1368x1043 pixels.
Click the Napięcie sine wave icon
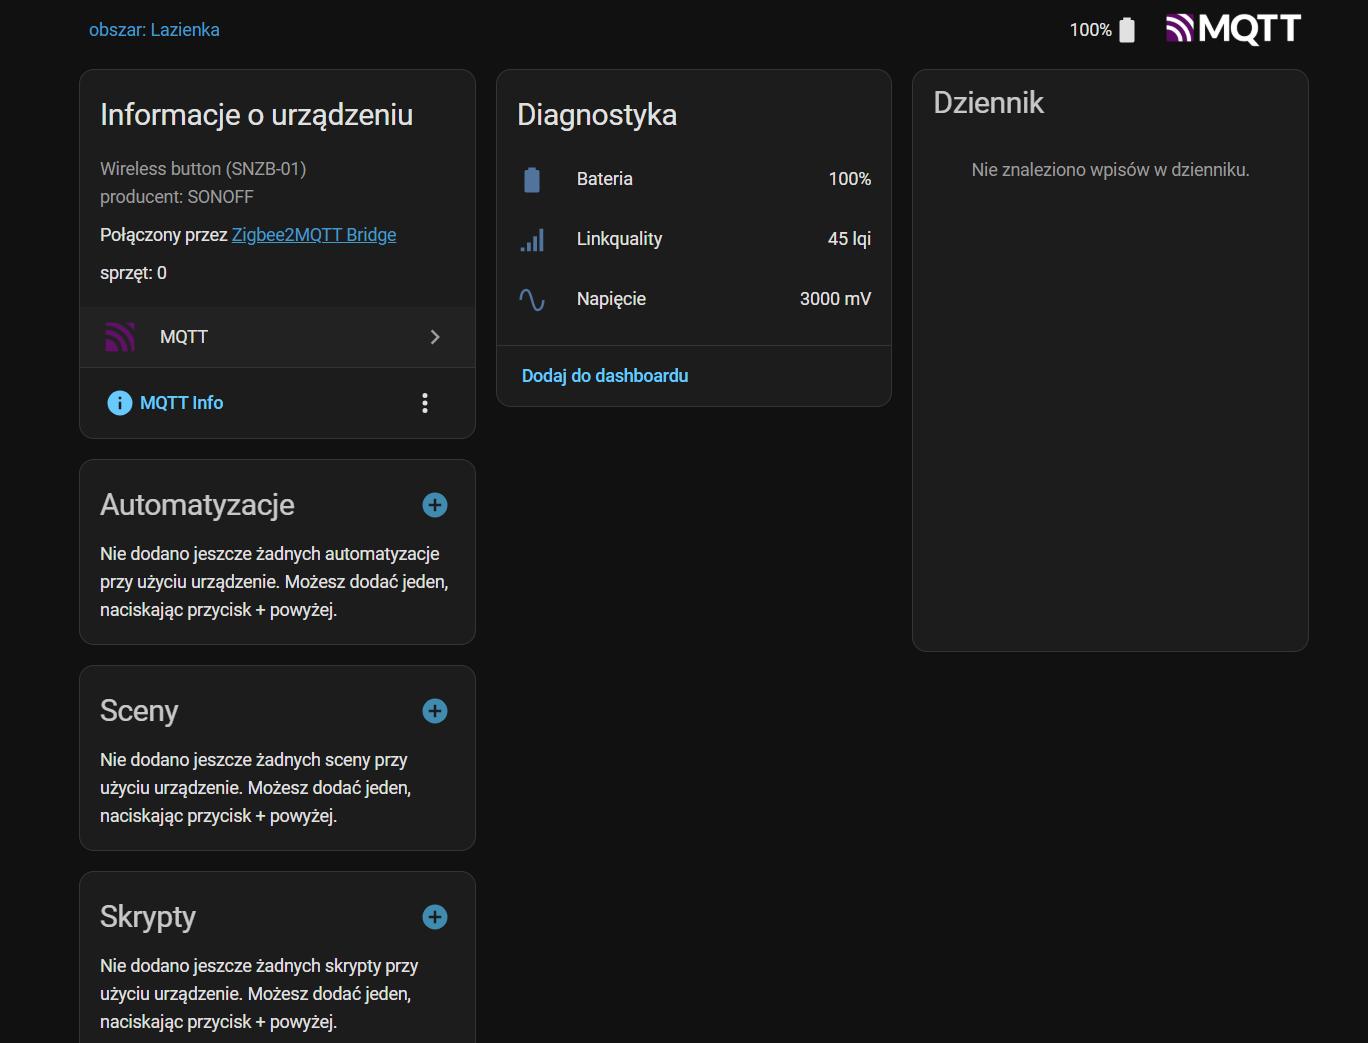(x=532, y=299)
